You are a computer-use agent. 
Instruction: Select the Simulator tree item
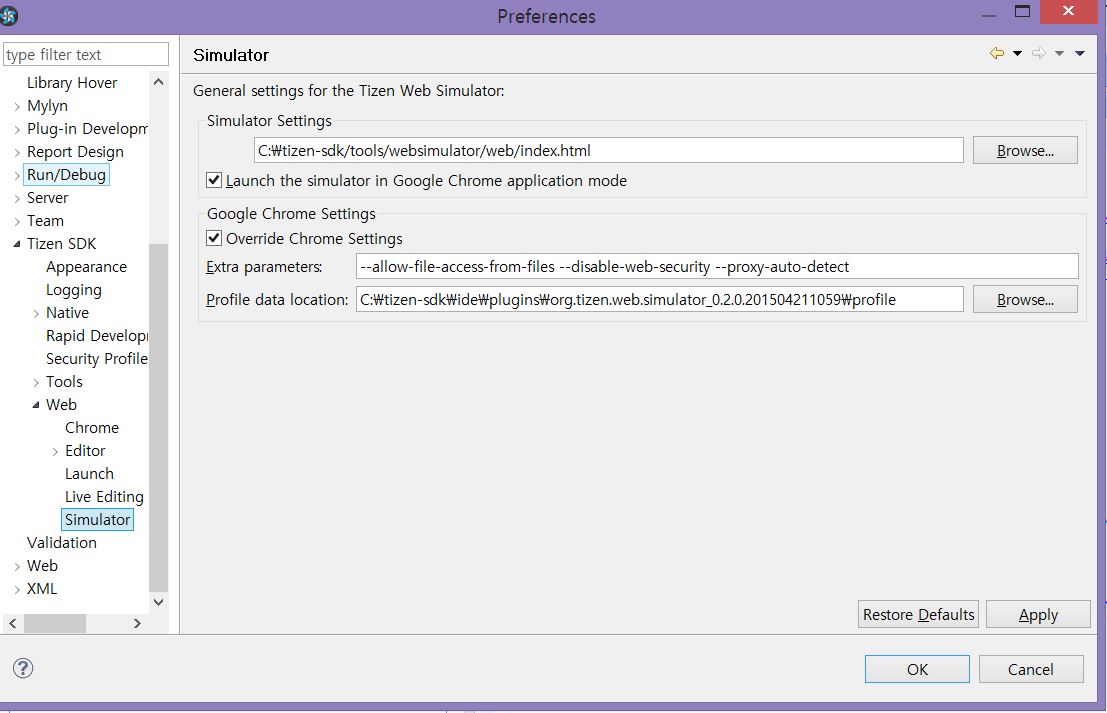tap(97, 520)
